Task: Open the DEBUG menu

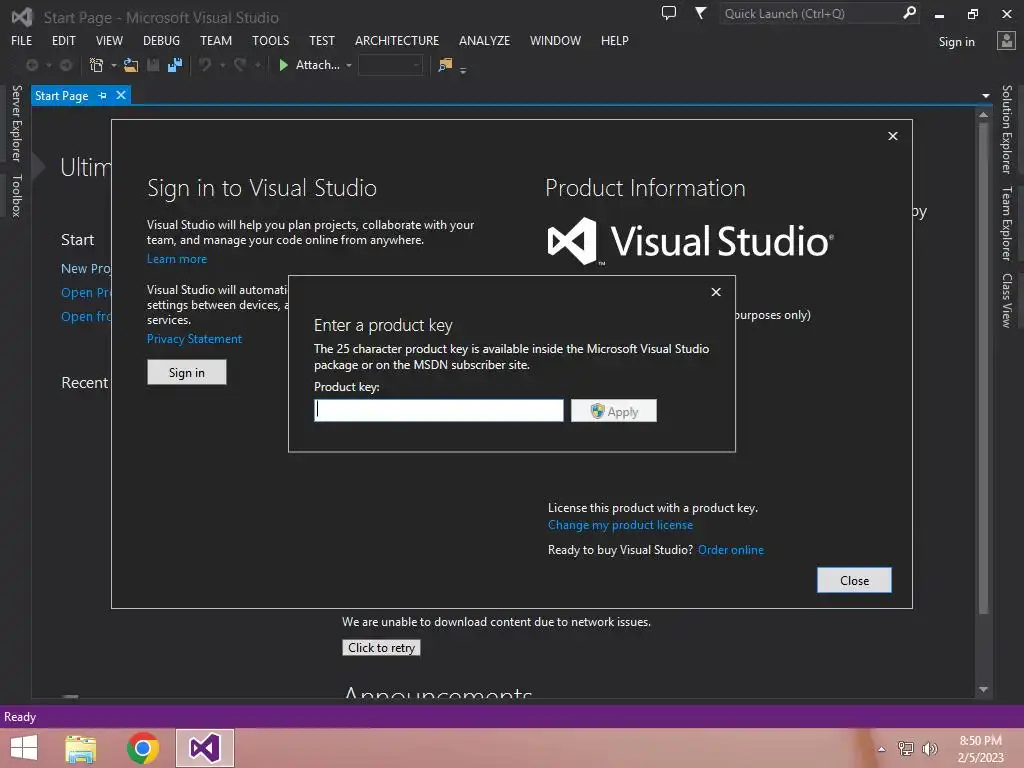Action: pyautogui.click(x=161, y=40)
